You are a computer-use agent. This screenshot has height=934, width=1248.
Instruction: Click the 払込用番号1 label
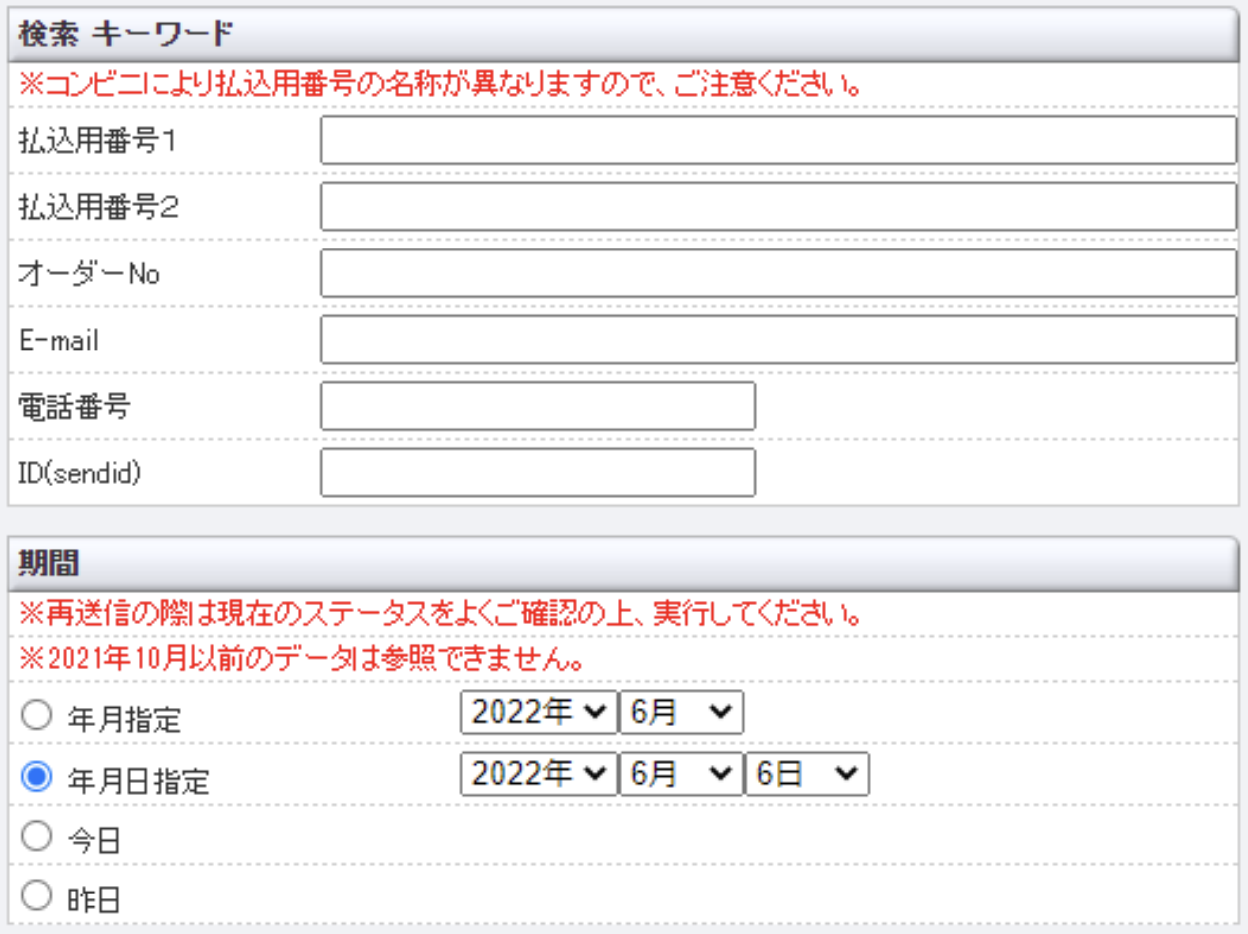tap(97, 141)
